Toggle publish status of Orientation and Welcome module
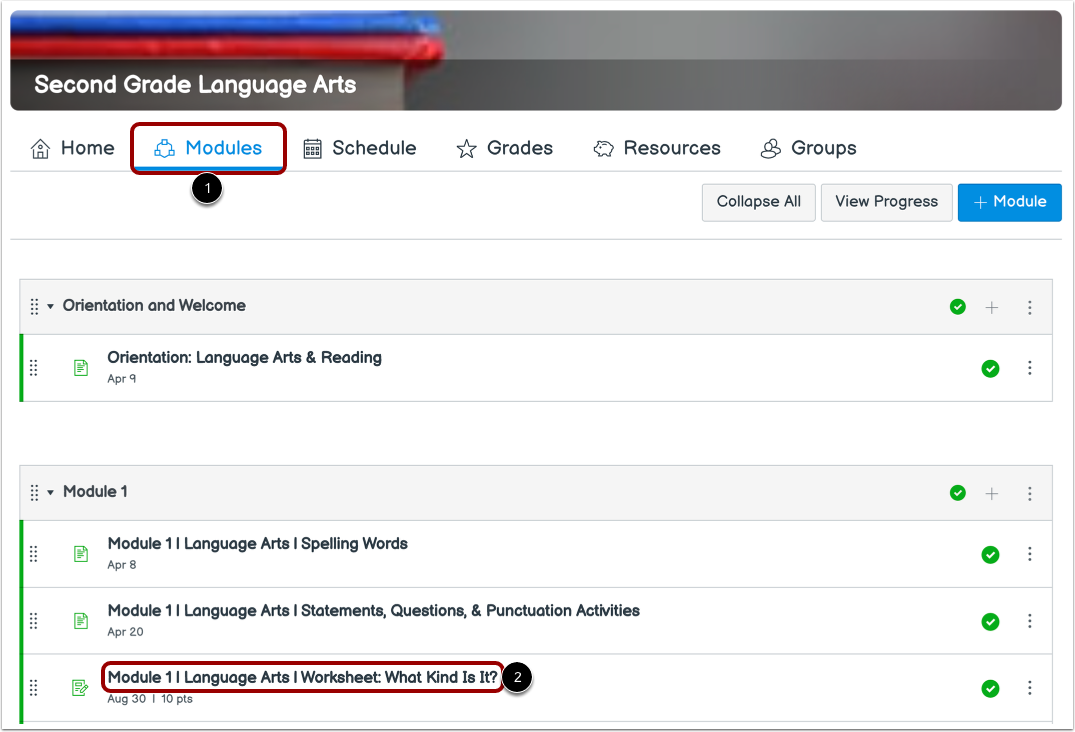Viewport: 1075px width, 732px height. click(x=958, y=307)
